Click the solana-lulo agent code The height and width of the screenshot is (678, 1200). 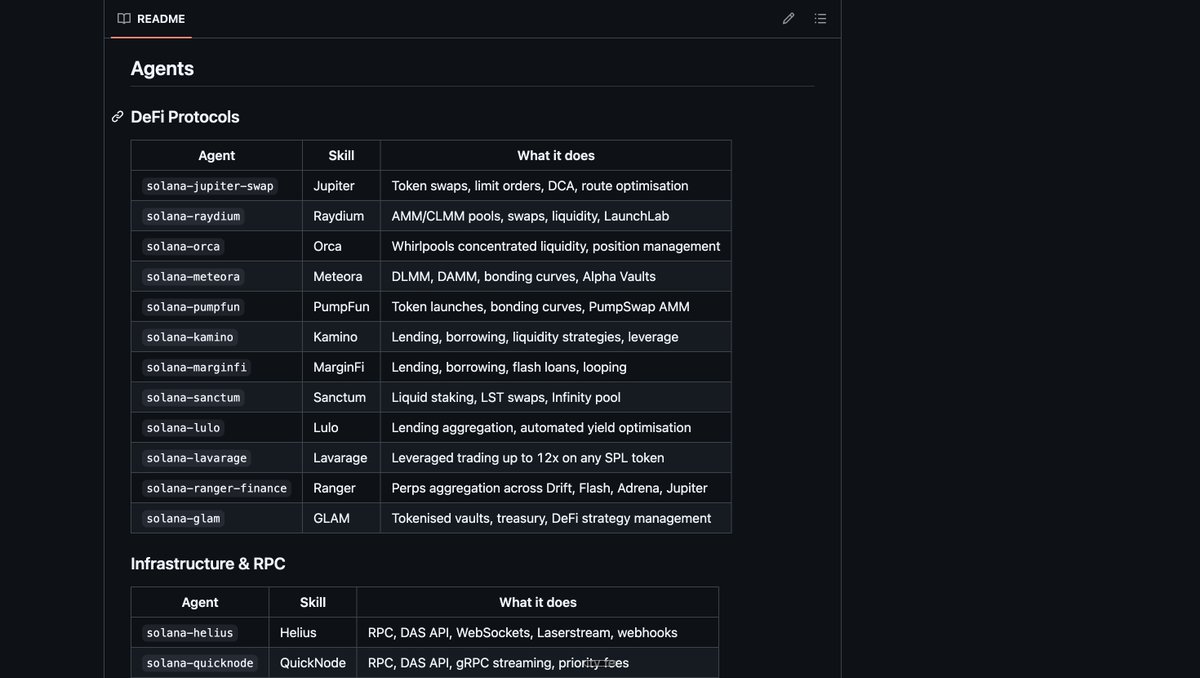pyautogui.click(x=183, y=427)
